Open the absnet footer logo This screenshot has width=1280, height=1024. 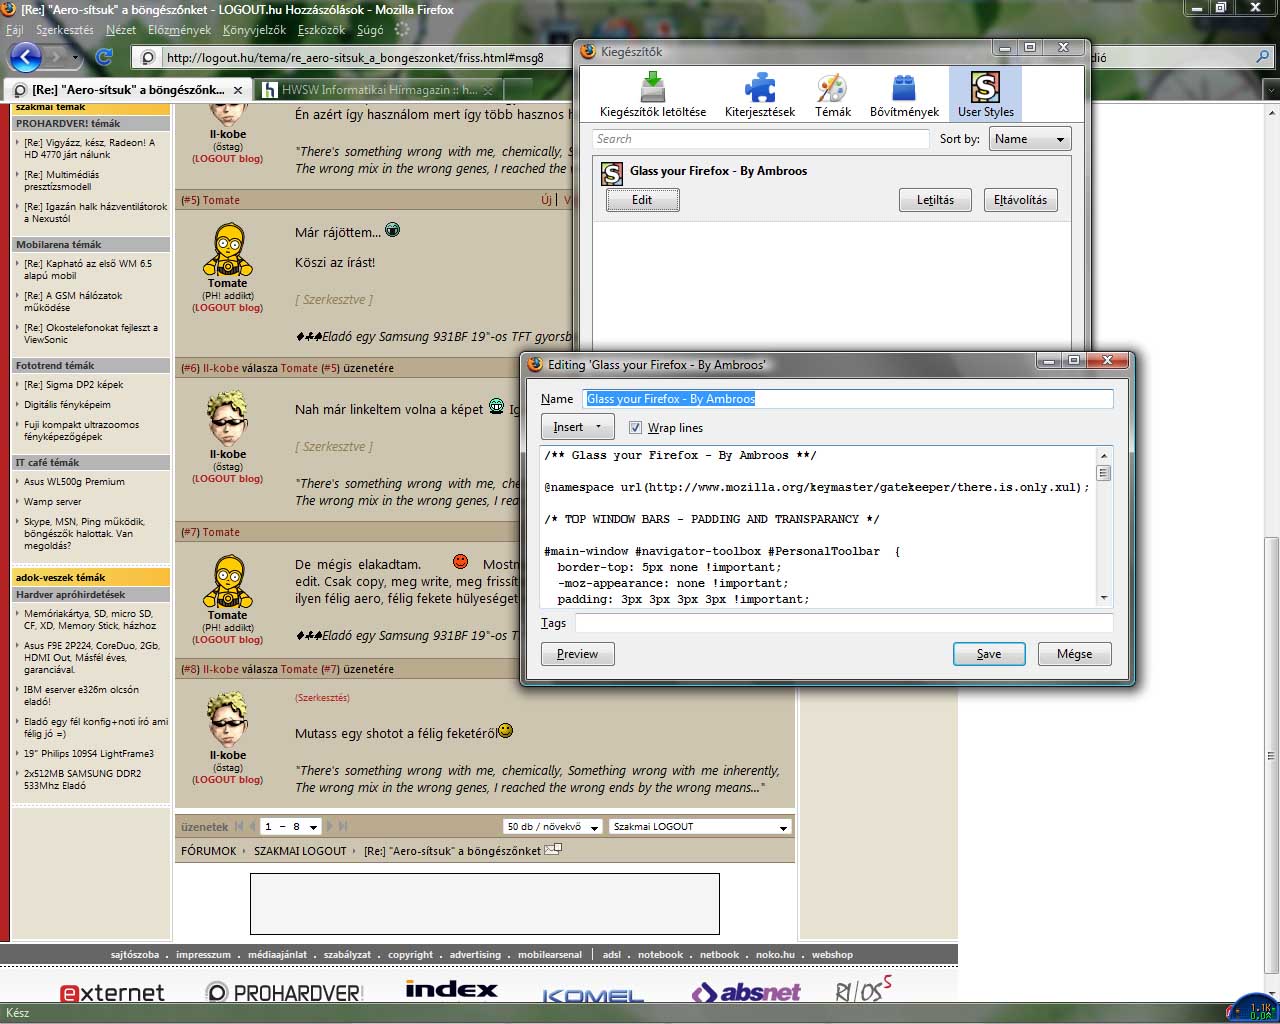pos(746,992)
